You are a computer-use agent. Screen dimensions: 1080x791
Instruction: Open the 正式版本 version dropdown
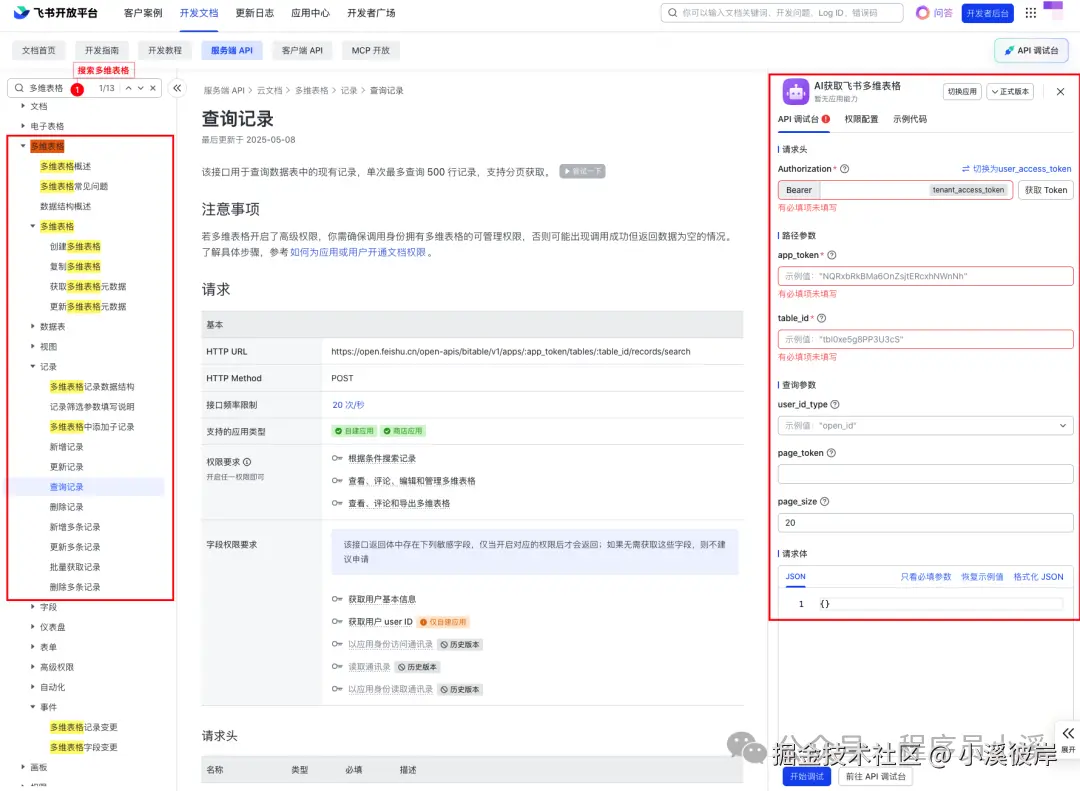1010,92
